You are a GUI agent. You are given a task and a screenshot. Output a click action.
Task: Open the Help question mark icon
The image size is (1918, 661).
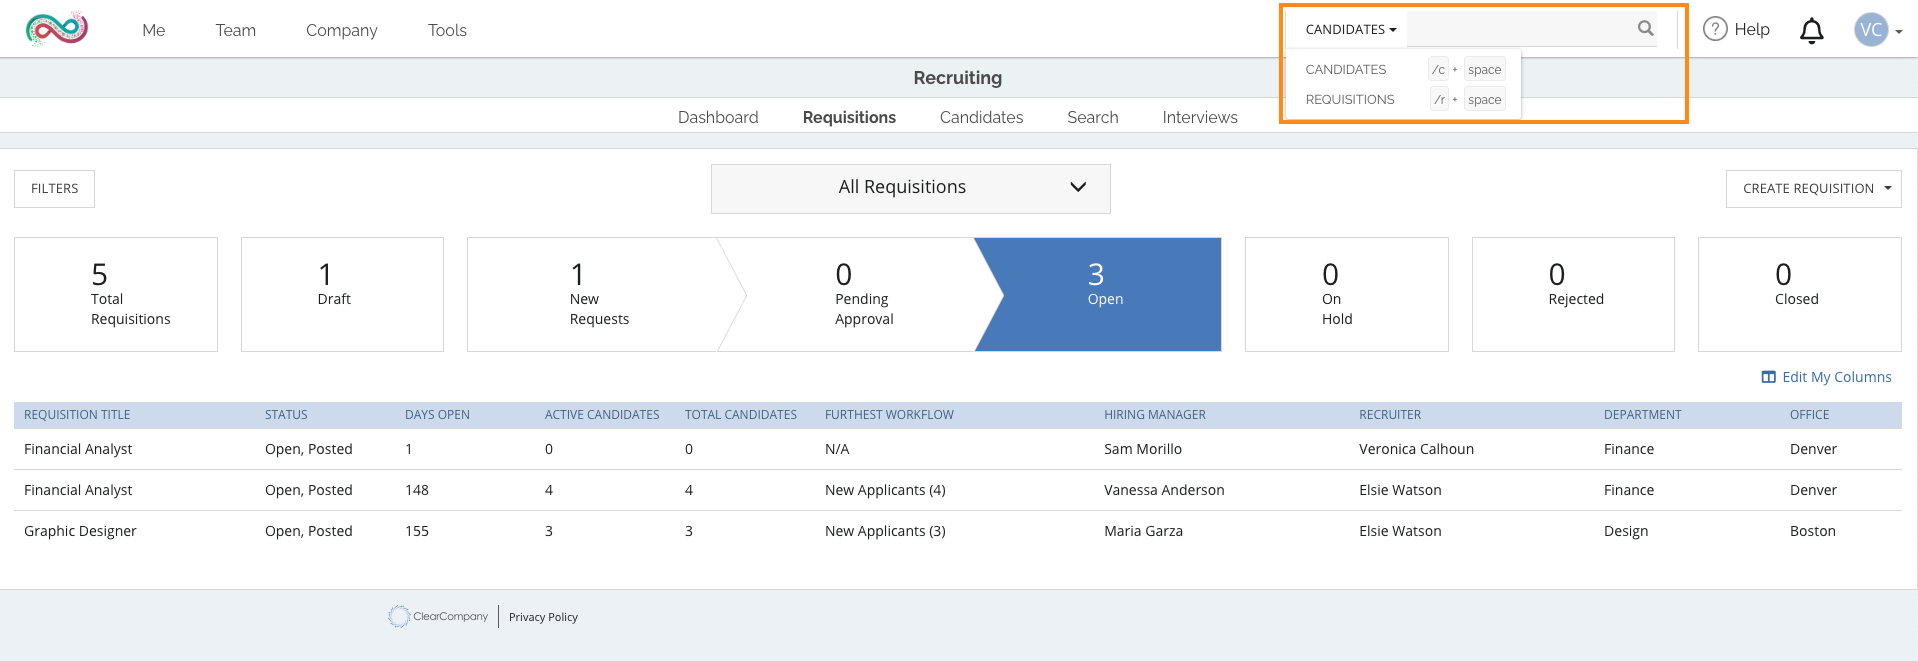pos(1715,29)
